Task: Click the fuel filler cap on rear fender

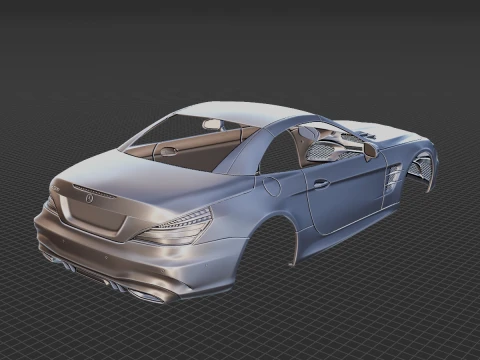Action: coord(272,186)
